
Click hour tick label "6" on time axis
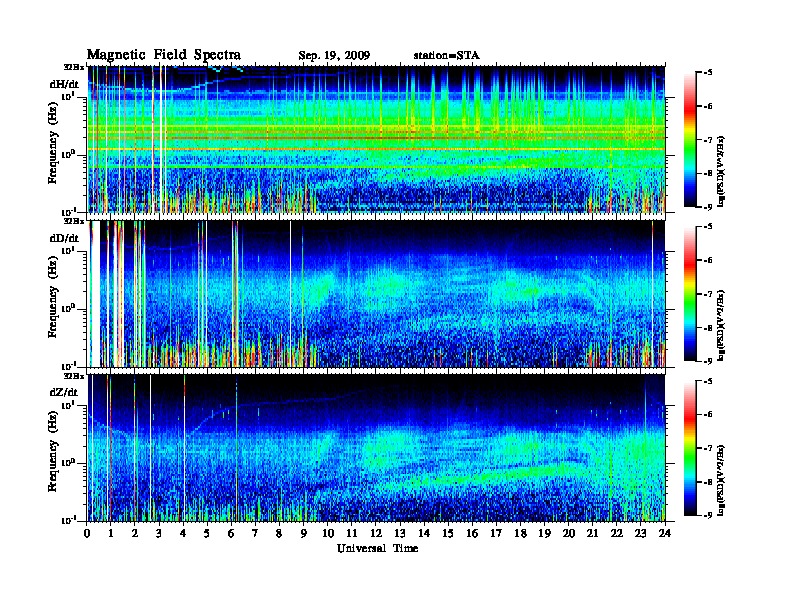click(x=231, y=534)
